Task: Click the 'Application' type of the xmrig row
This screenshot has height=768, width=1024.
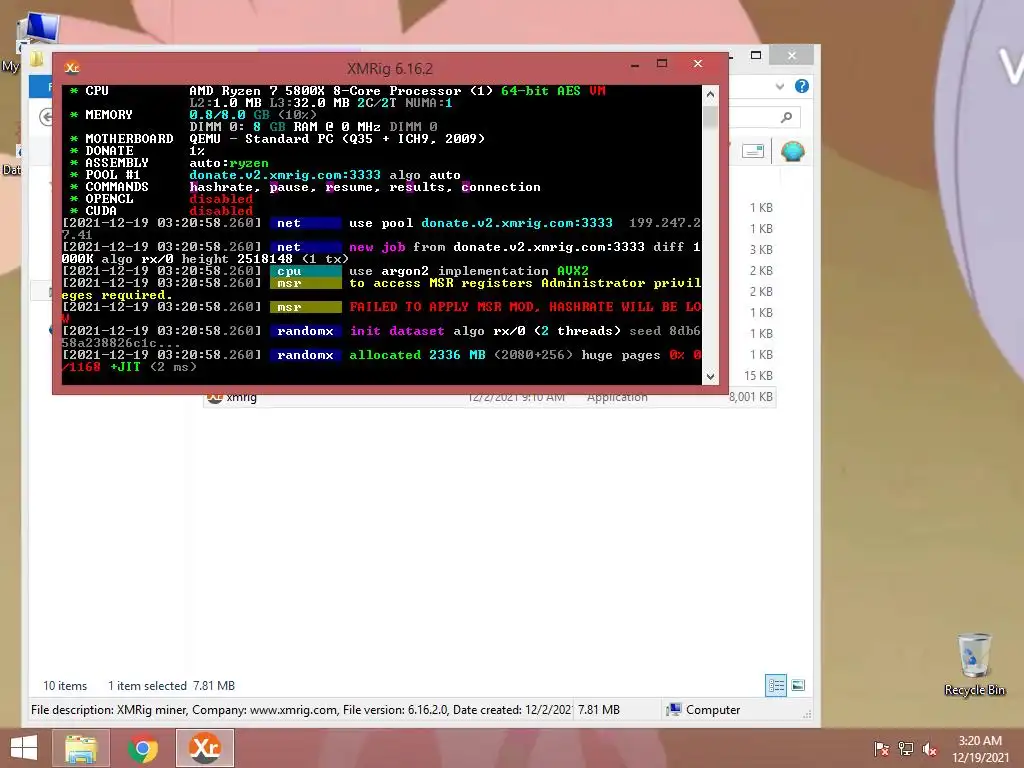Action: [x=616, y=397]
